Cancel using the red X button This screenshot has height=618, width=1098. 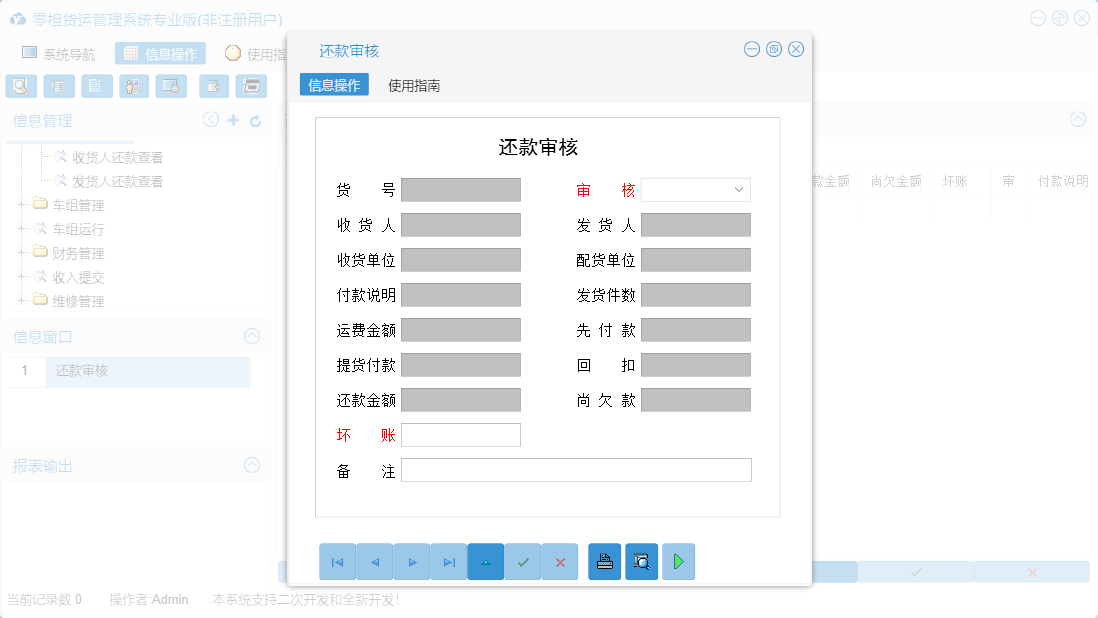(x=559, y=561)
